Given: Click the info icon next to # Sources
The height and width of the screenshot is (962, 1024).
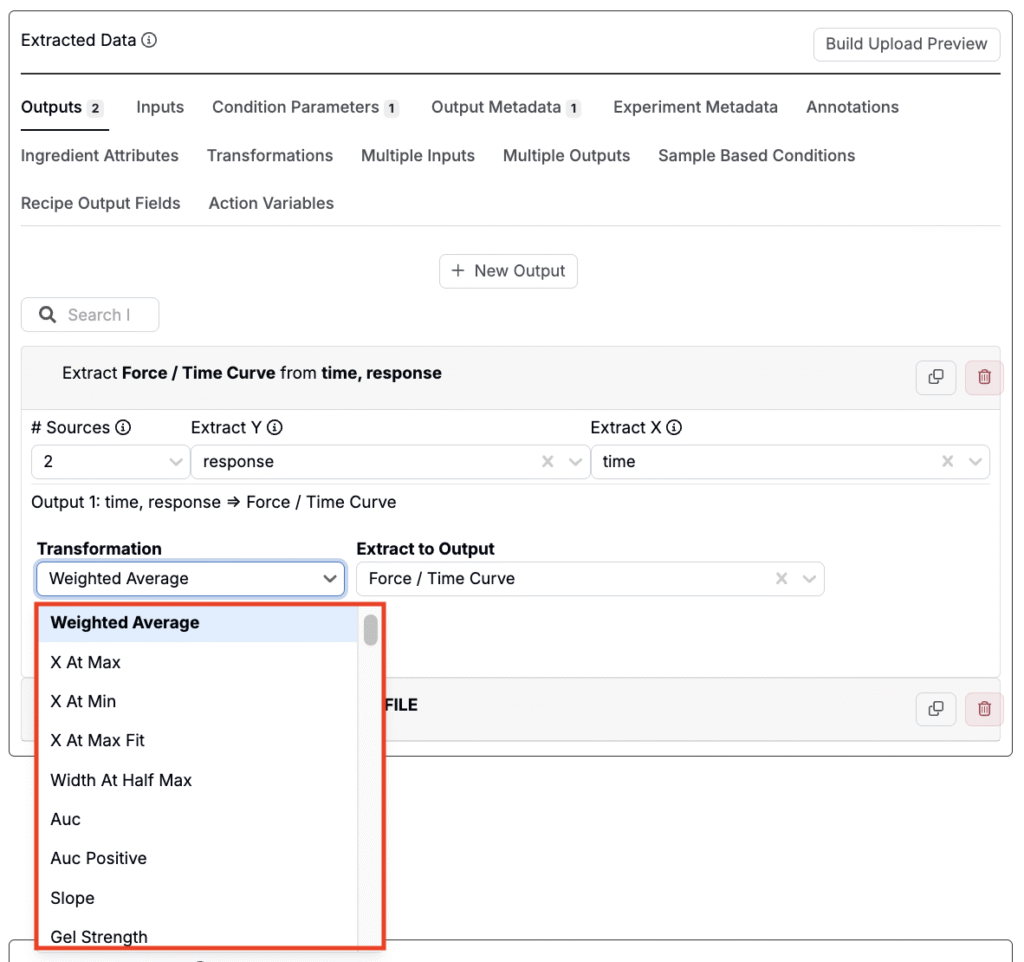Looking at the screenshot, I should [x=123, y=428].
